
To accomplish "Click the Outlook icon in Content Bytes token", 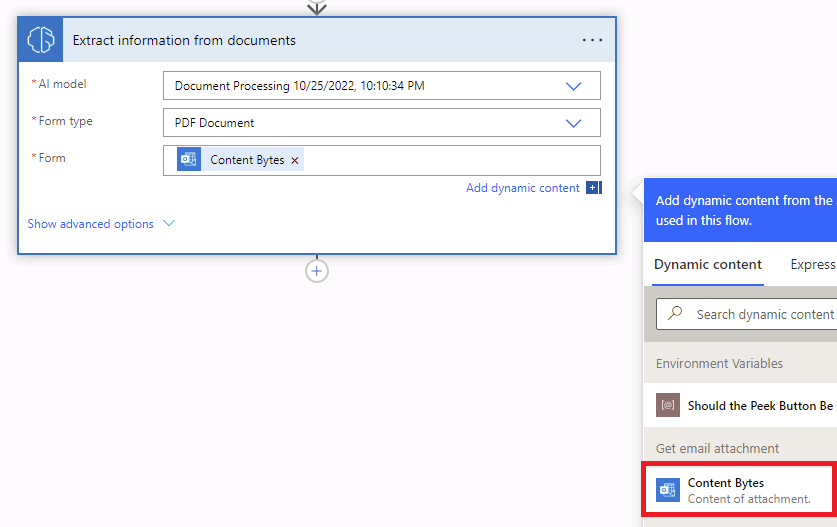I will tap(189, 160).
